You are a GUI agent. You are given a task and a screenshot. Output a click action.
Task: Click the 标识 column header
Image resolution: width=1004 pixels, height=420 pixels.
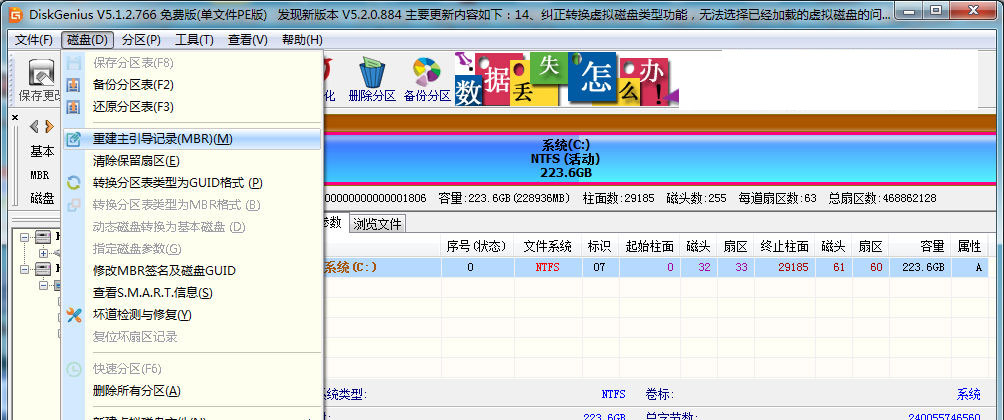(600, 246)
